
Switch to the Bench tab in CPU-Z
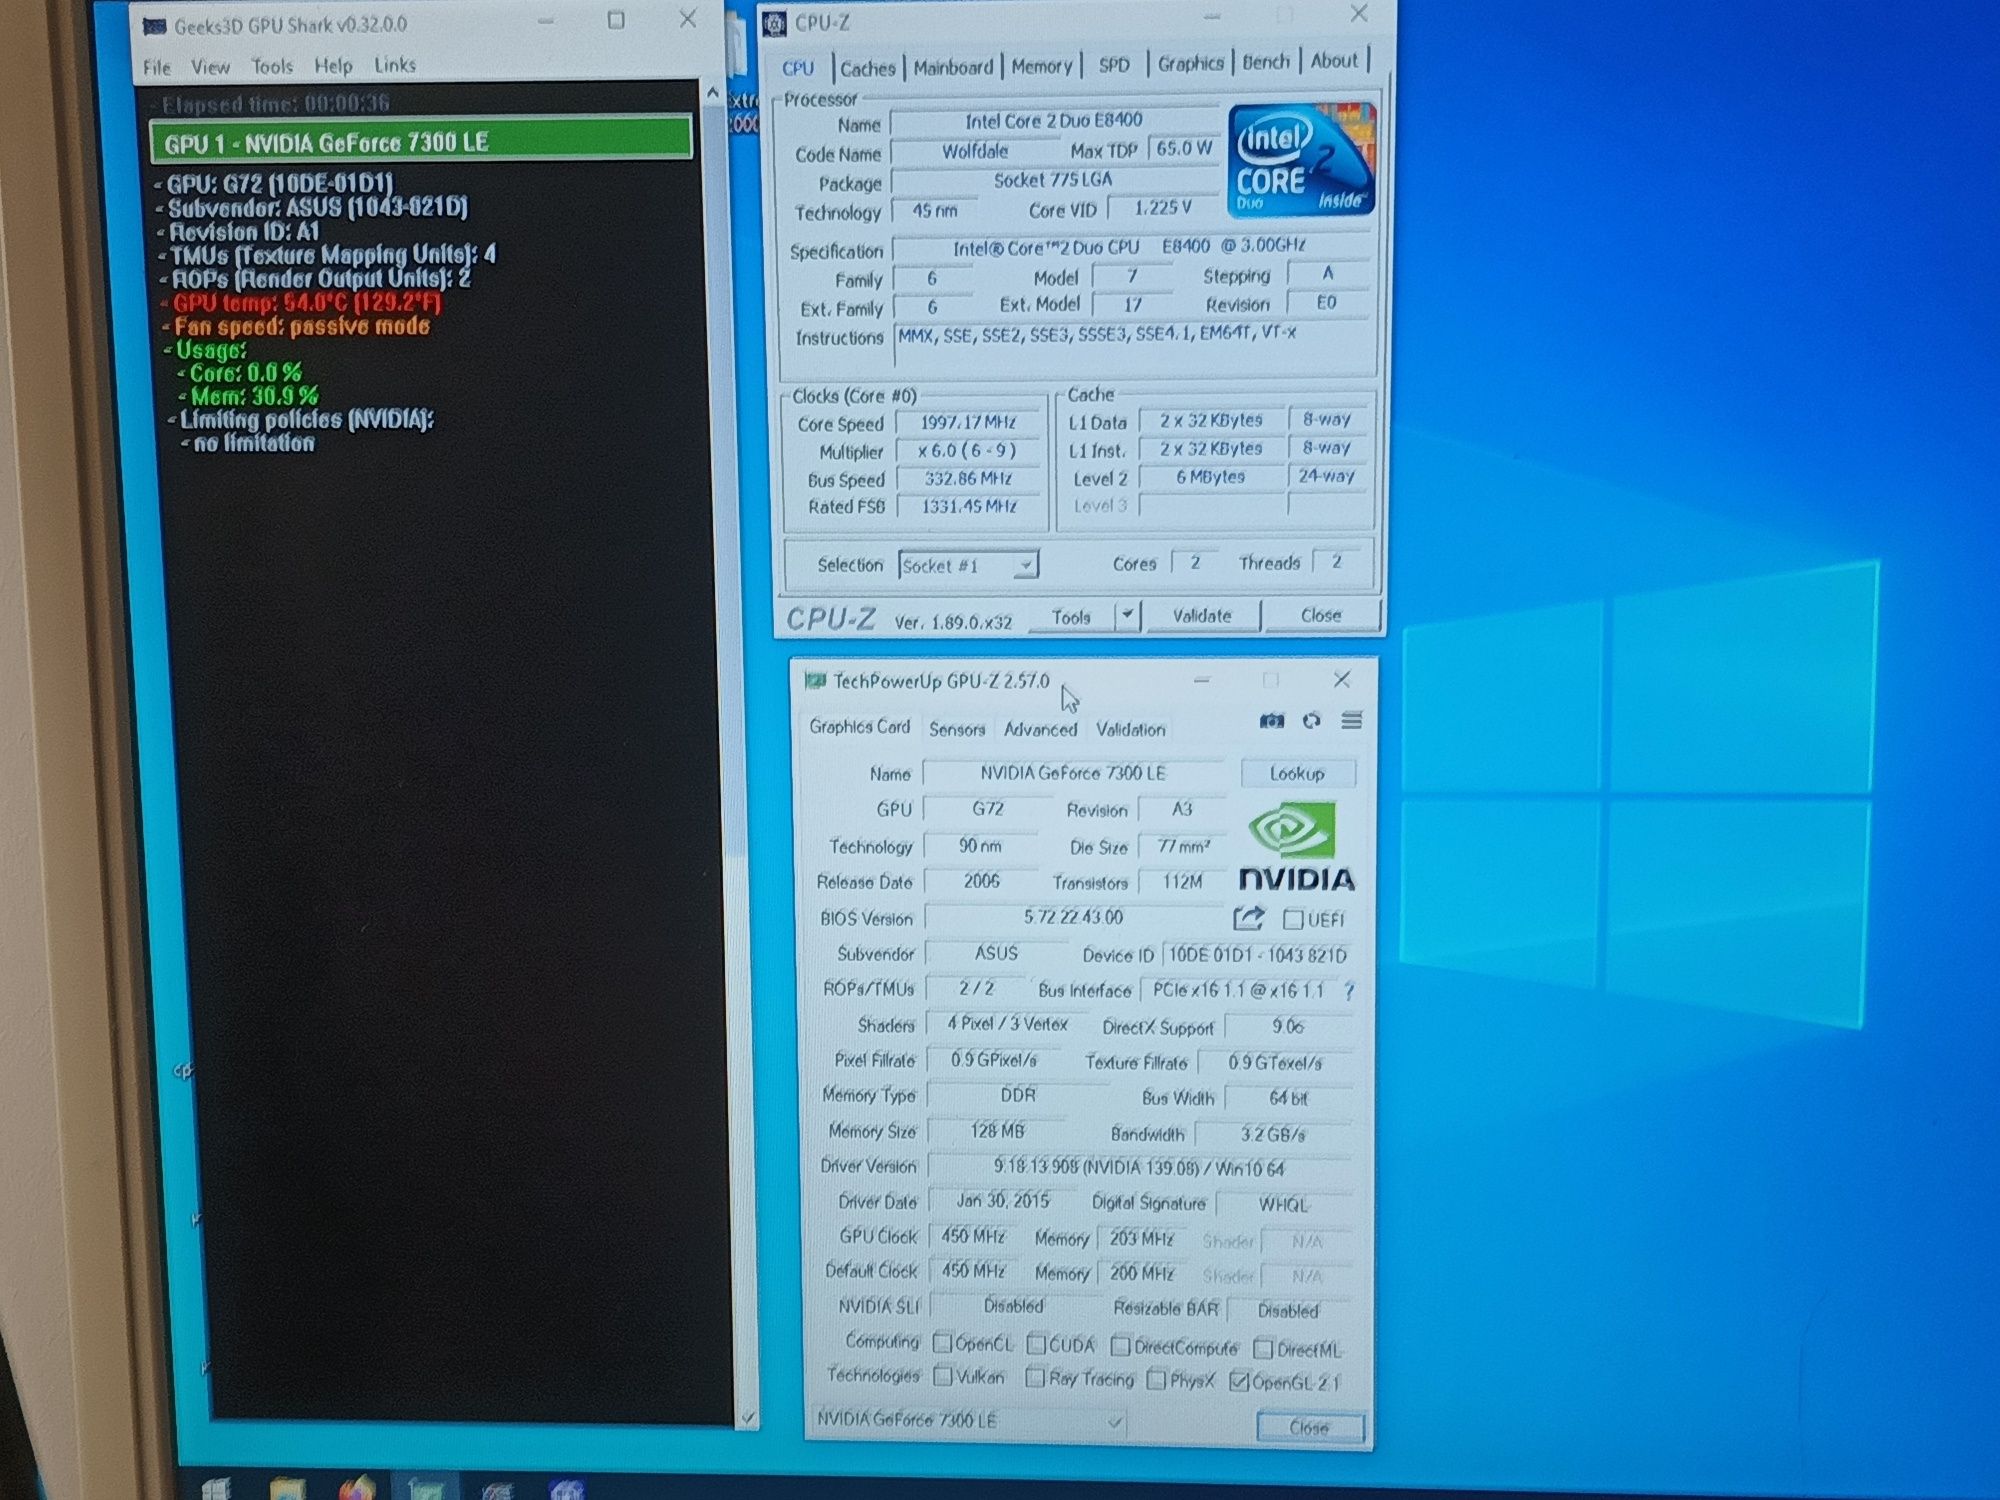pos(1266,62)
